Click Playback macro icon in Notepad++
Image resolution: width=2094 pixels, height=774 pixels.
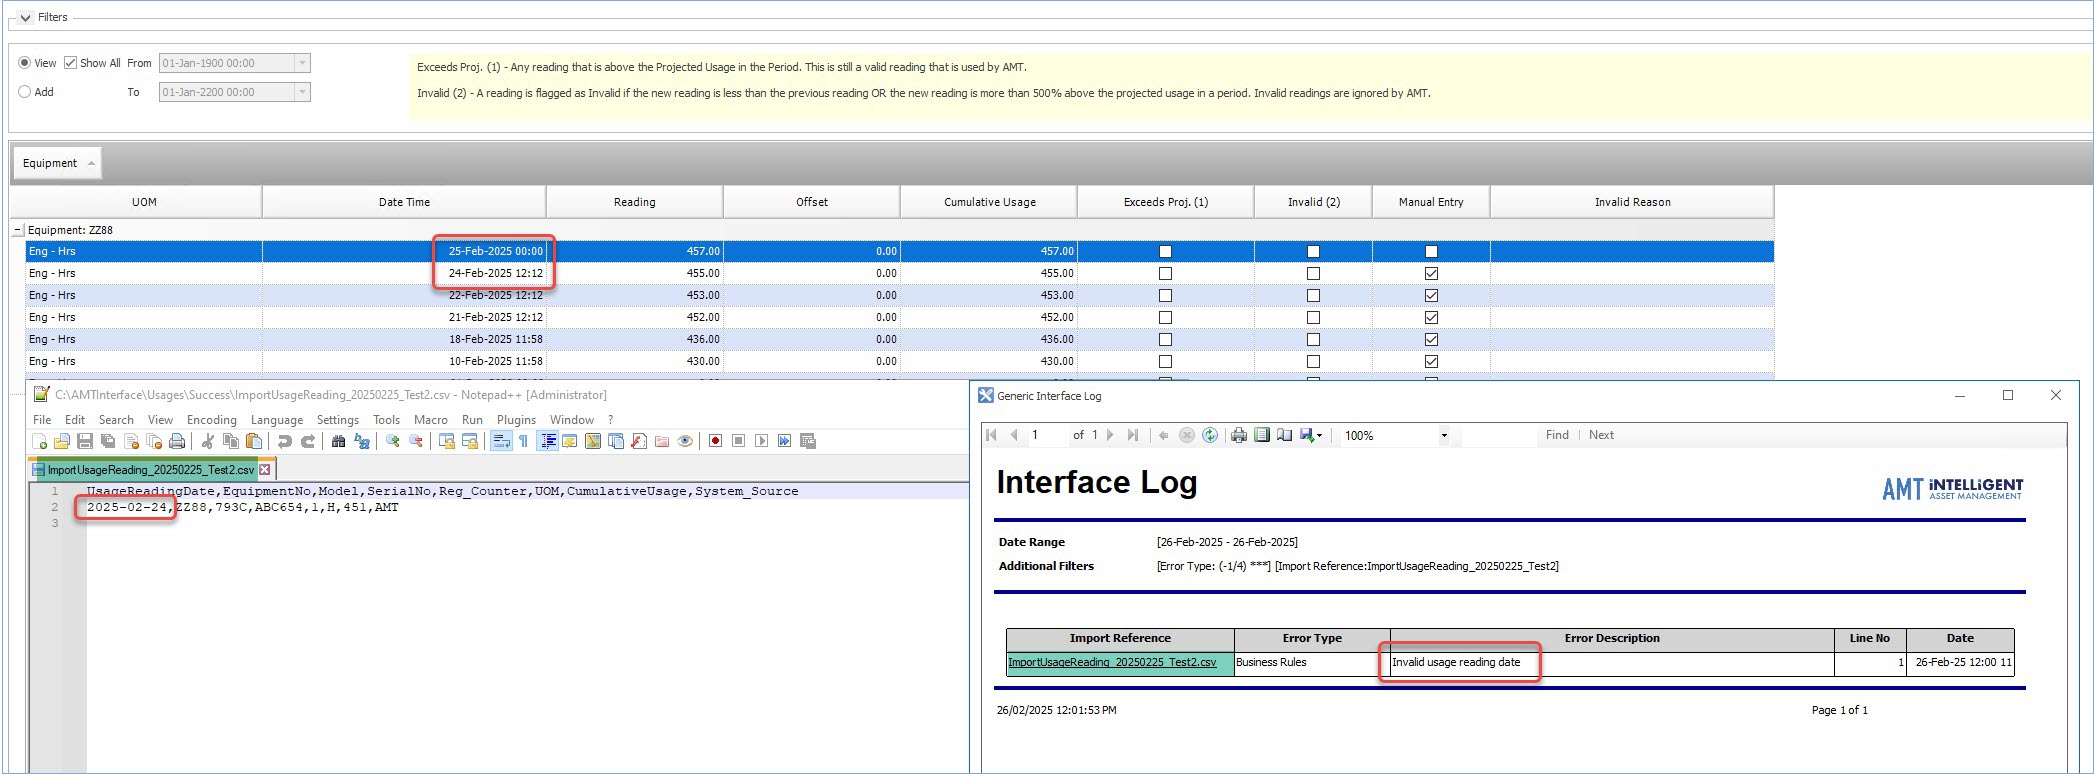(762, 441)
